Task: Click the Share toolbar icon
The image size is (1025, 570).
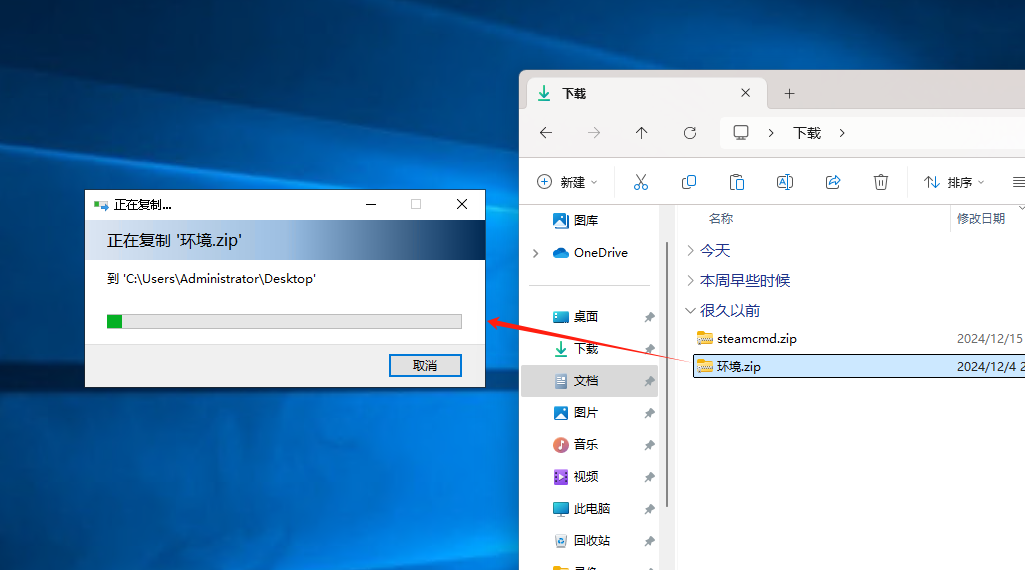Action: (833, 182)
